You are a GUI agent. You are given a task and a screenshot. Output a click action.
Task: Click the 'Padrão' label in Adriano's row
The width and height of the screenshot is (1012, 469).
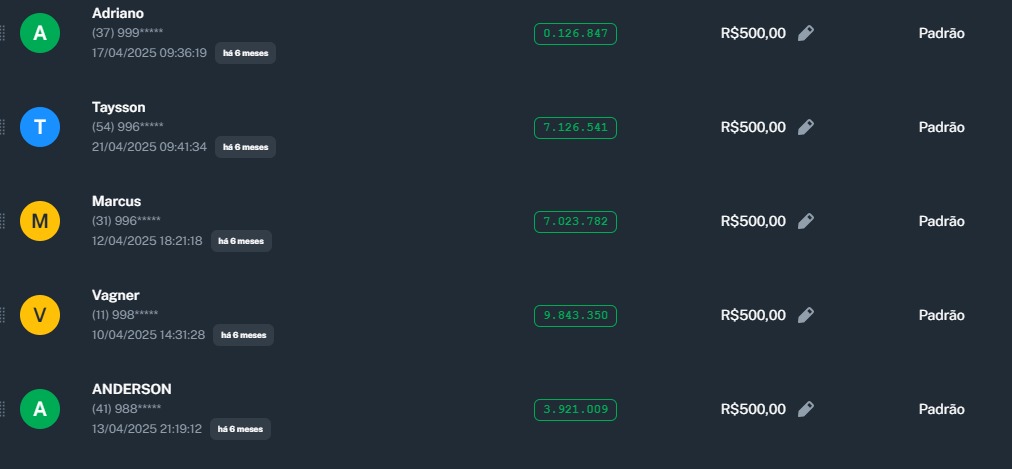(941, 33)
